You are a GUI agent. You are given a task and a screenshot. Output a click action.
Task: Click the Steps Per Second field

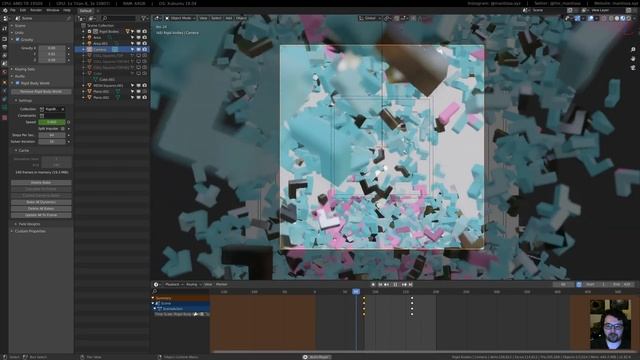coord(52,135)
